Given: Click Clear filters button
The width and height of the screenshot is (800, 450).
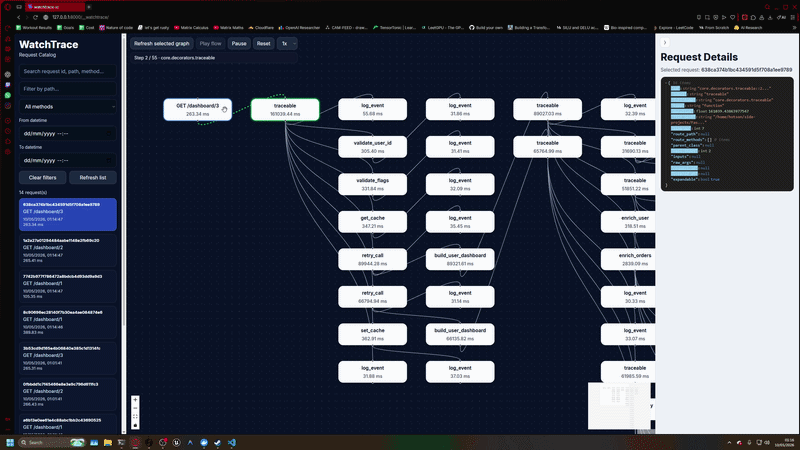Looking at the screenshot, I should click(42, 178).
